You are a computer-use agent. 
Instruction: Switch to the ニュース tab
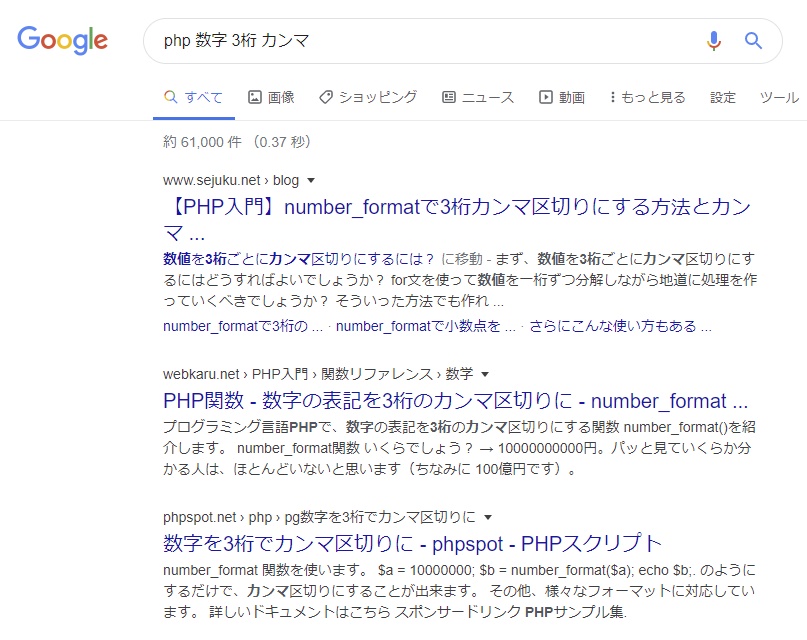478,97
